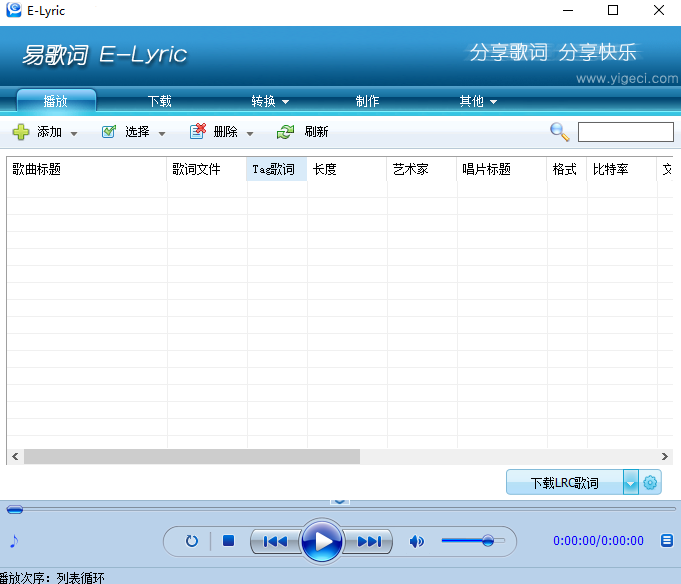Click the Refresh icon in toolbar

[x=286, y=132]
